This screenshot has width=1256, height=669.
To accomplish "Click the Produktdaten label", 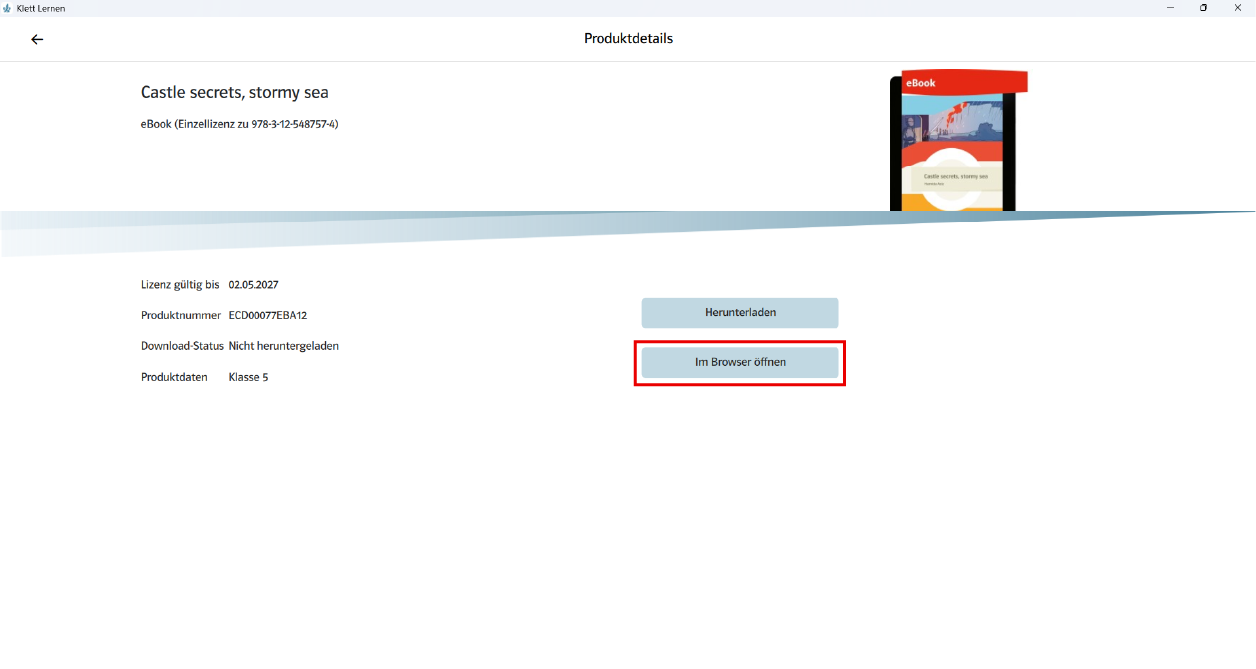I will point(174,377).
